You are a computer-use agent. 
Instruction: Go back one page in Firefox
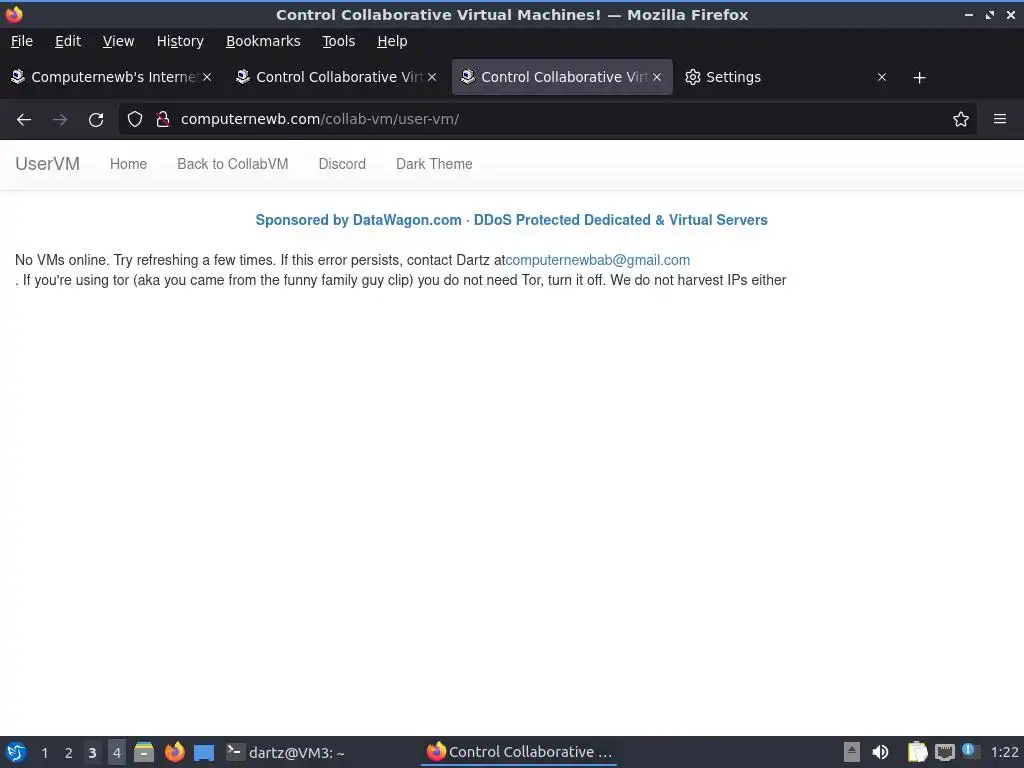(24, 120)
